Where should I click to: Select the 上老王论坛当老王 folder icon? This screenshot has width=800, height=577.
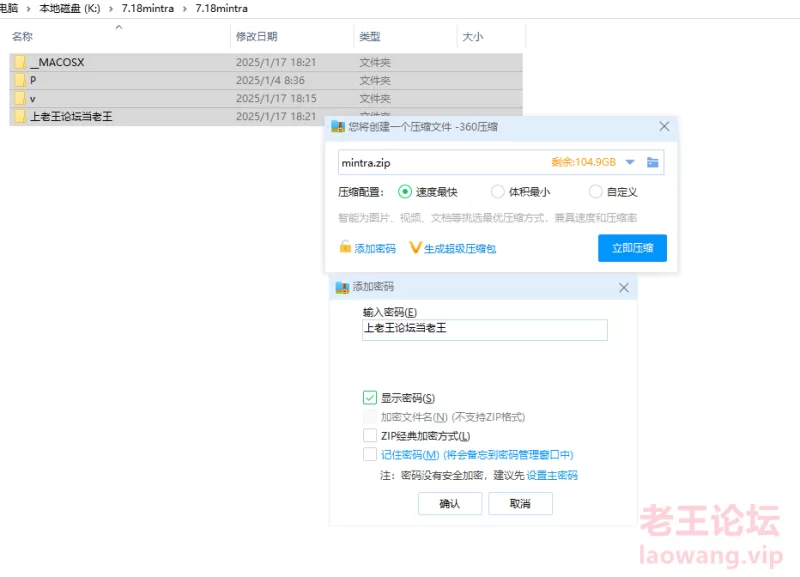19,116
